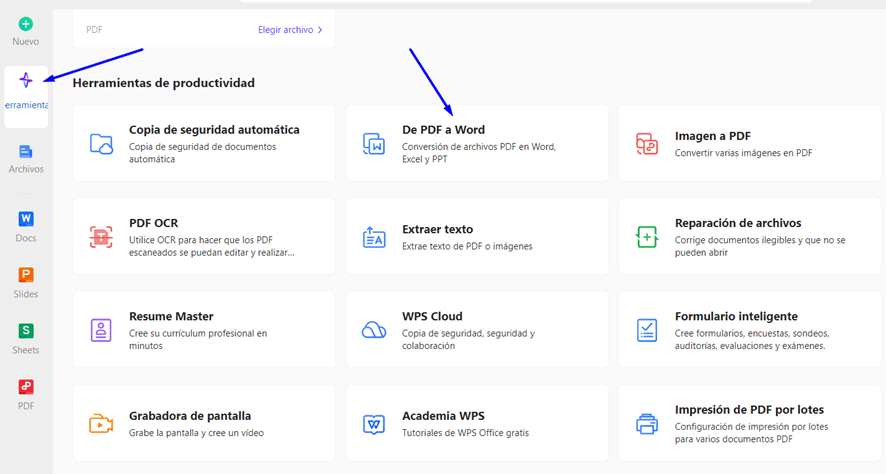Click the PDF OCR scan icon

tap(101, 237)
